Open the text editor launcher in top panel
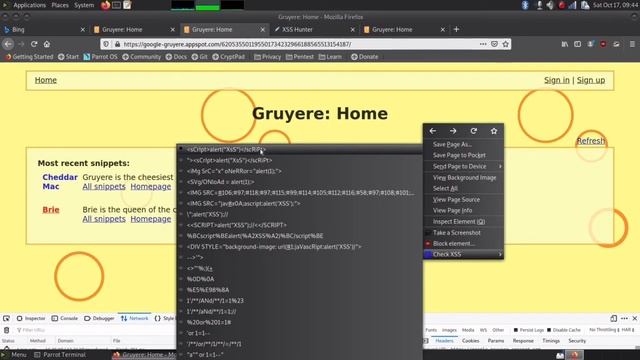 (x=127, y=5)
